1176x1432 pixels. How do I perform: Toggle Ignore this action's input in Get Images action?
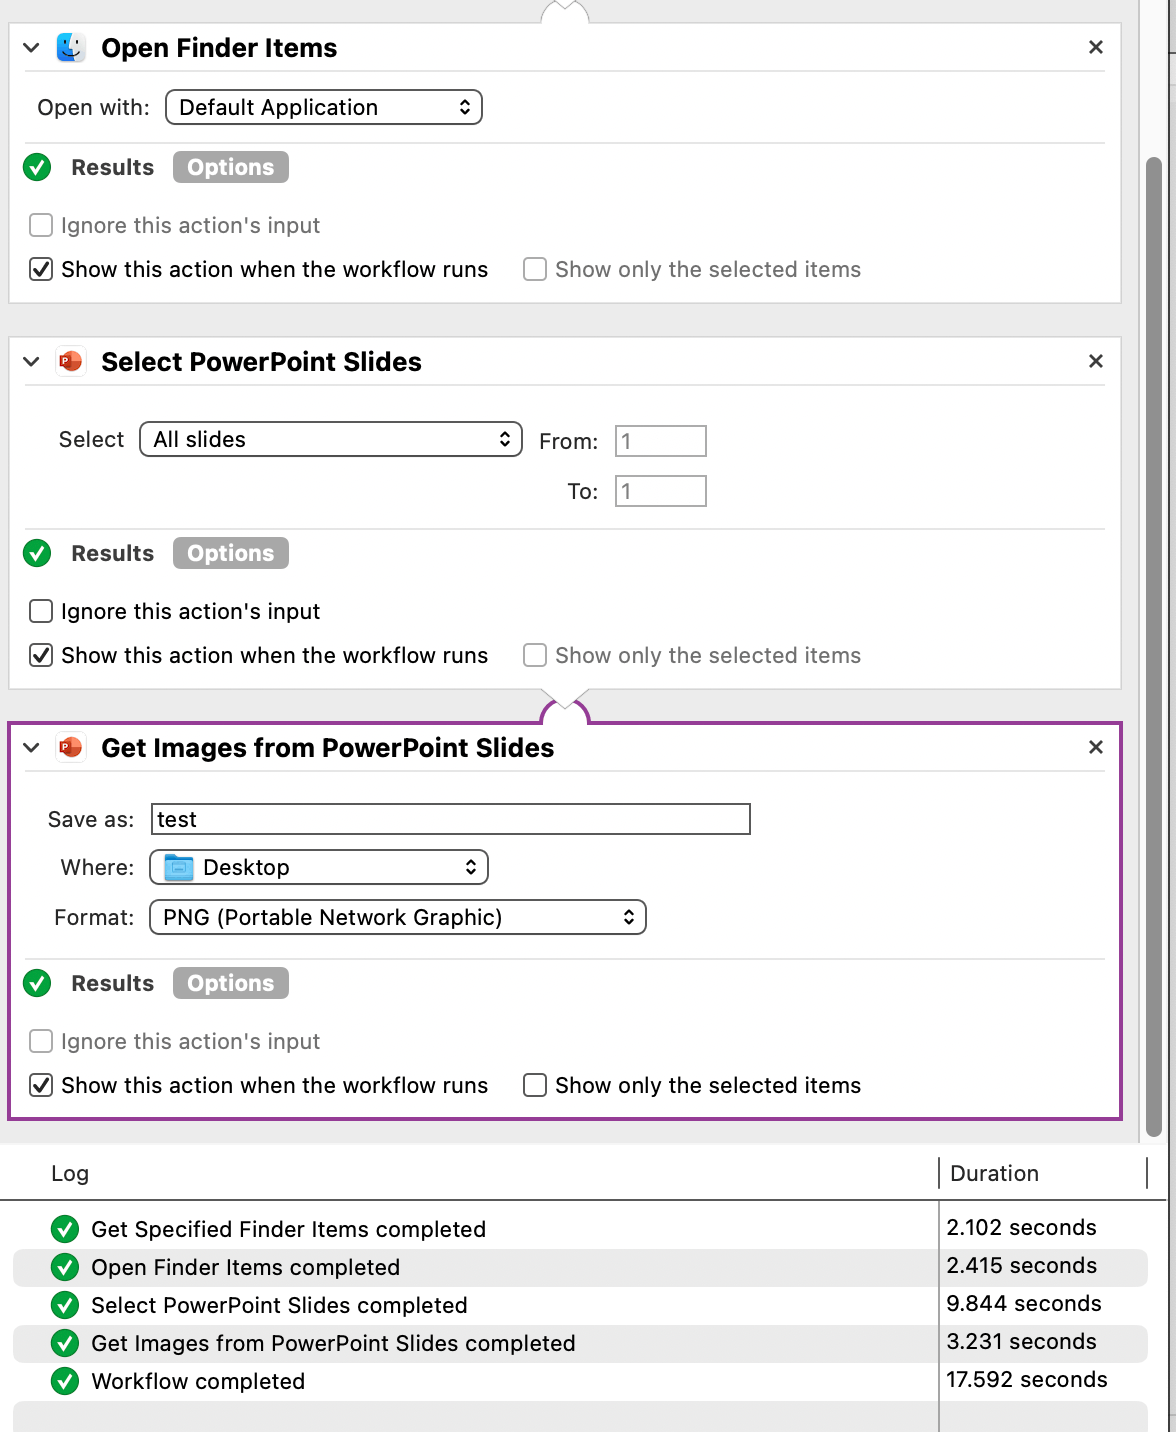[41, 1041]
